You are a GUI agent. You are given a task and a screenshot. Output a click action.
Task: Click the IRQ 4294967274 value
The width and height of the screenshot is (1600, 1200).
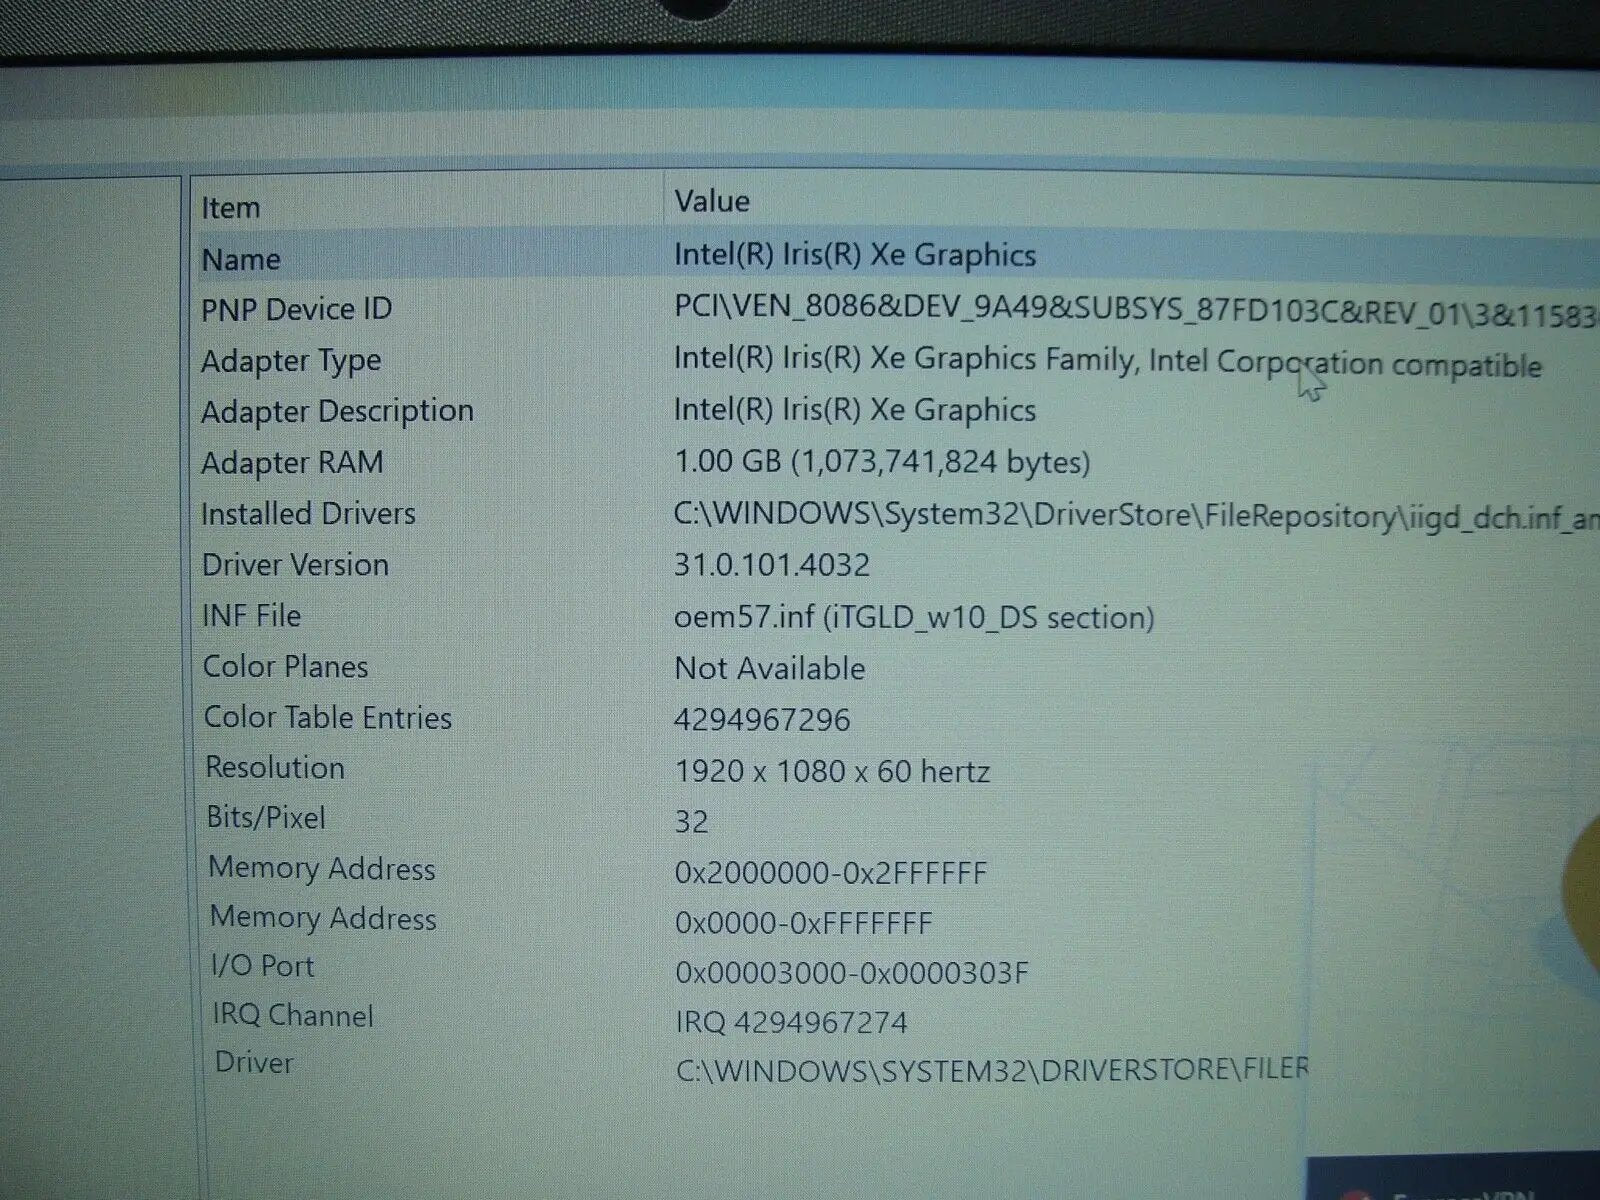click(792, 1023)
